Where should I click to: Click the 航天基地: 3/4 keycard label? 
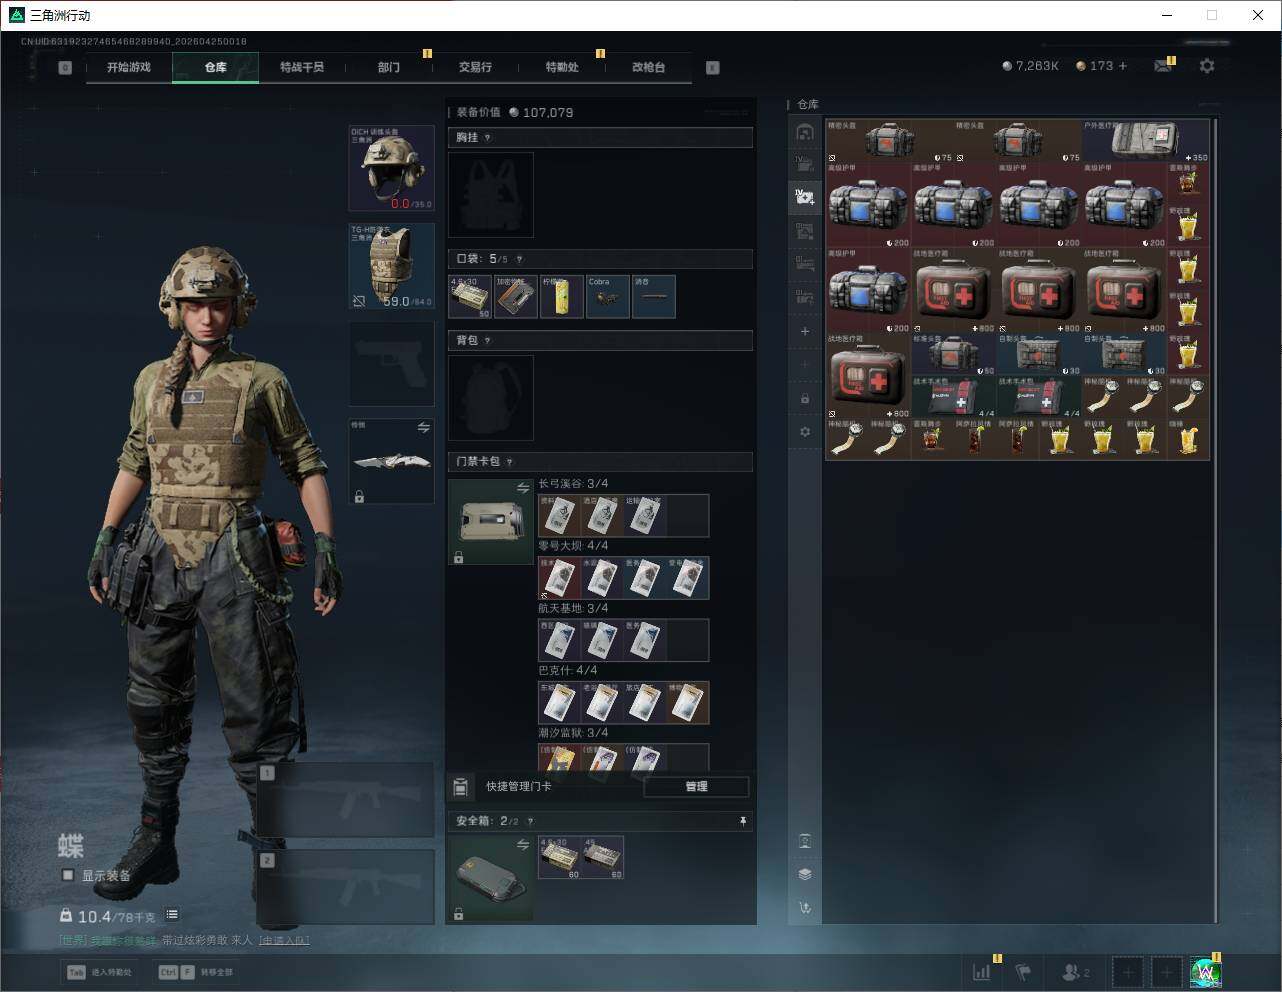pyautogui.click(x=573, y=608)
